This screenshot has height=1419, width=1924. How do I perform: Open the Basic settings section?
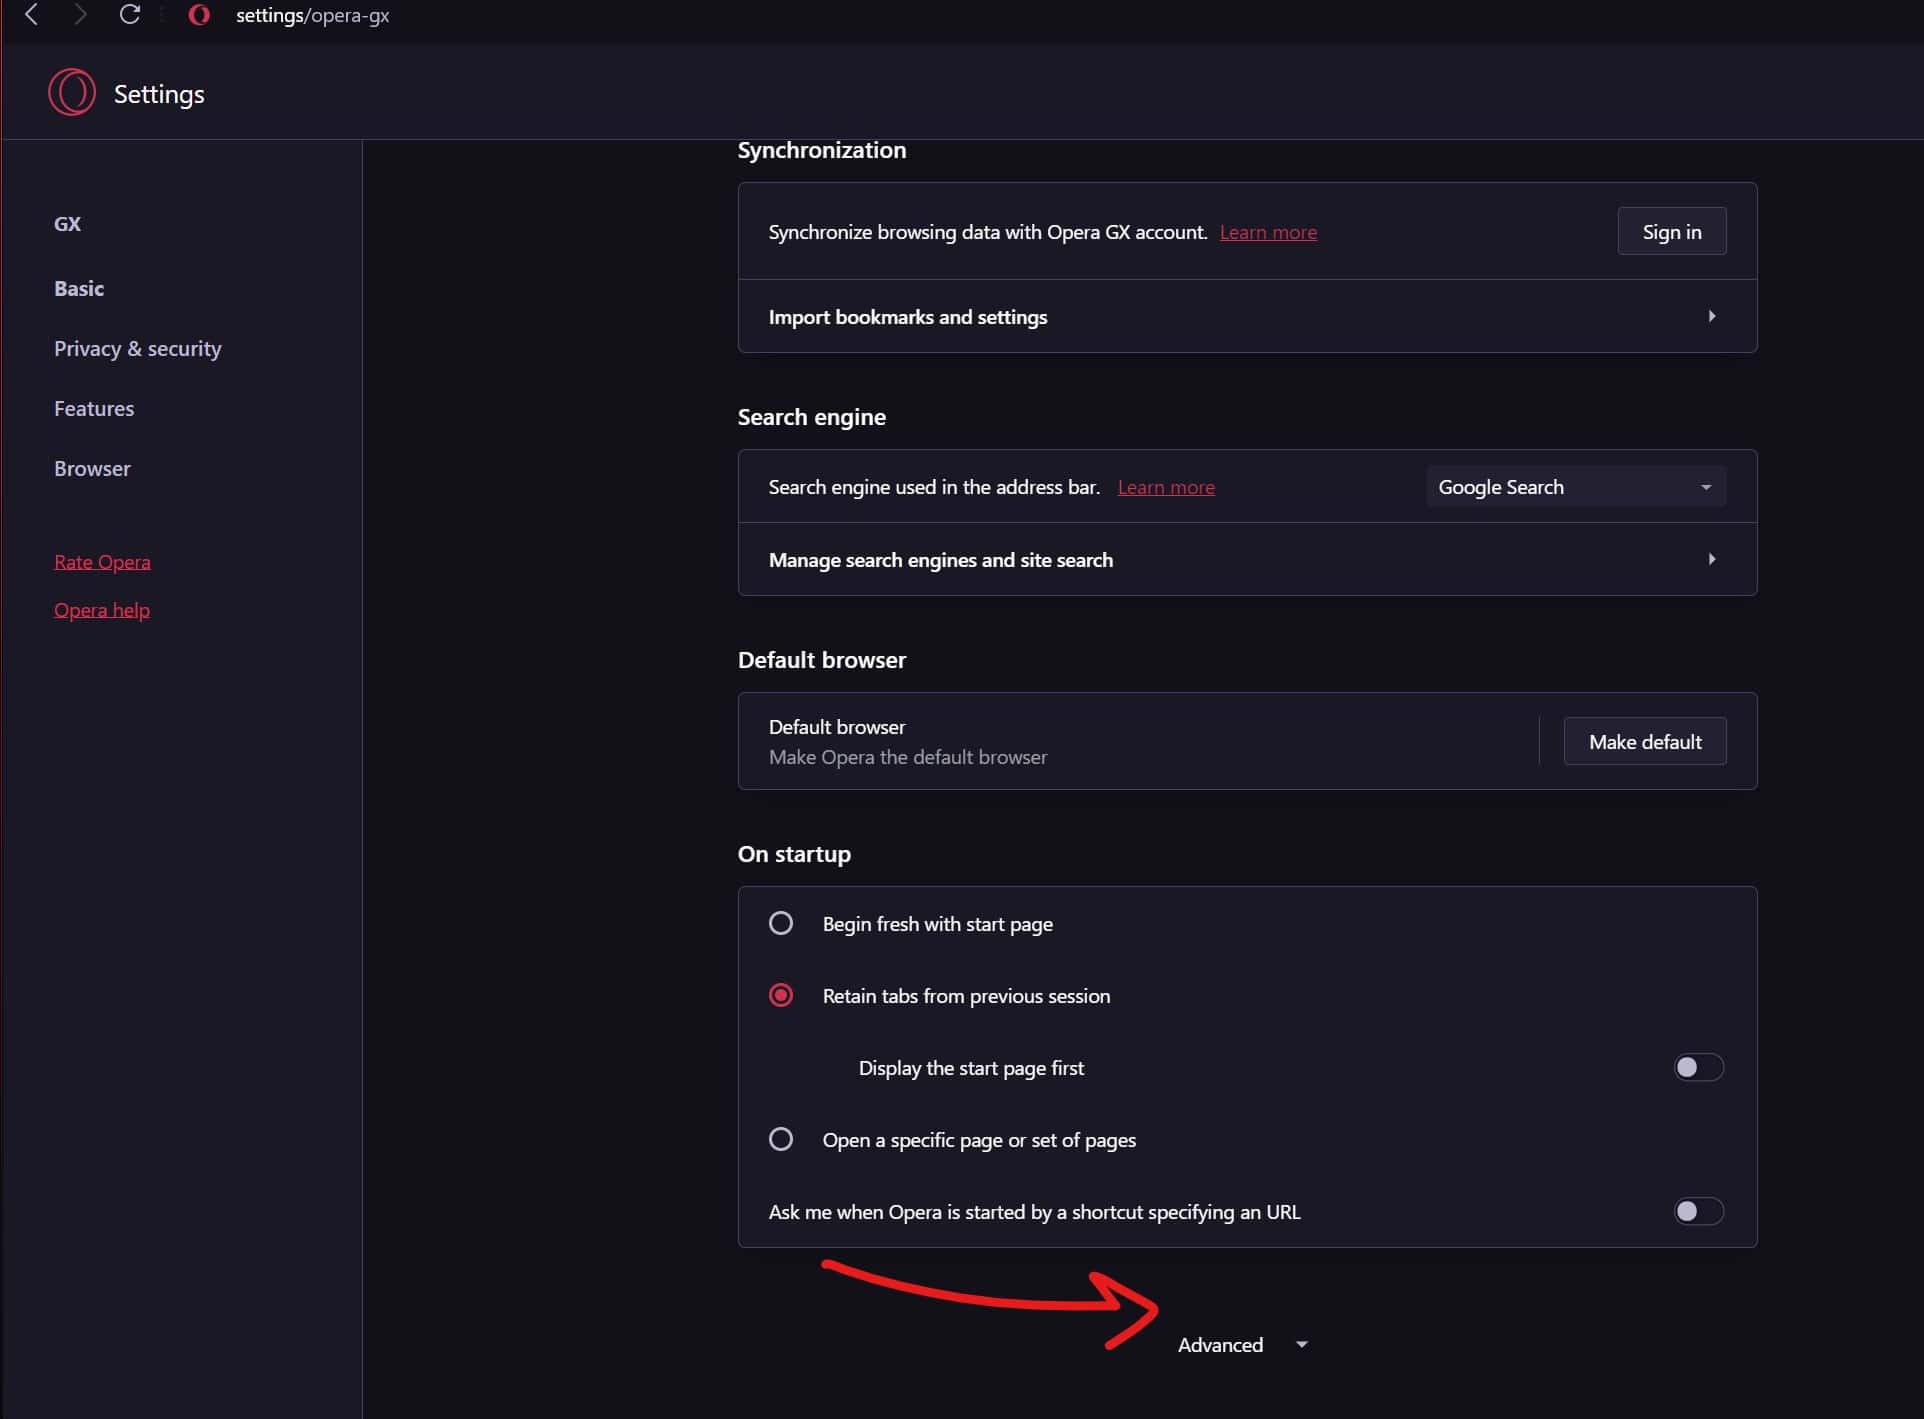(79, 289)
